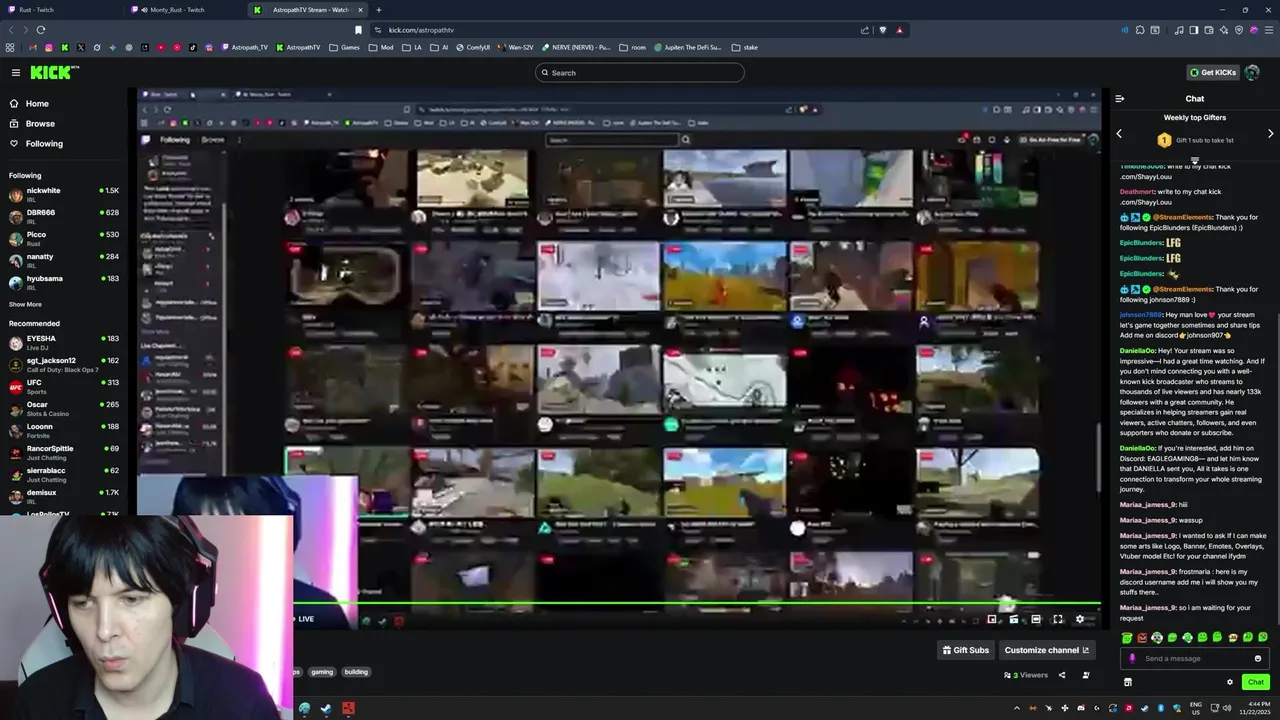Screen dimensions: 1280x720
Task: Go back in browser history
Action: click(11, 30)
